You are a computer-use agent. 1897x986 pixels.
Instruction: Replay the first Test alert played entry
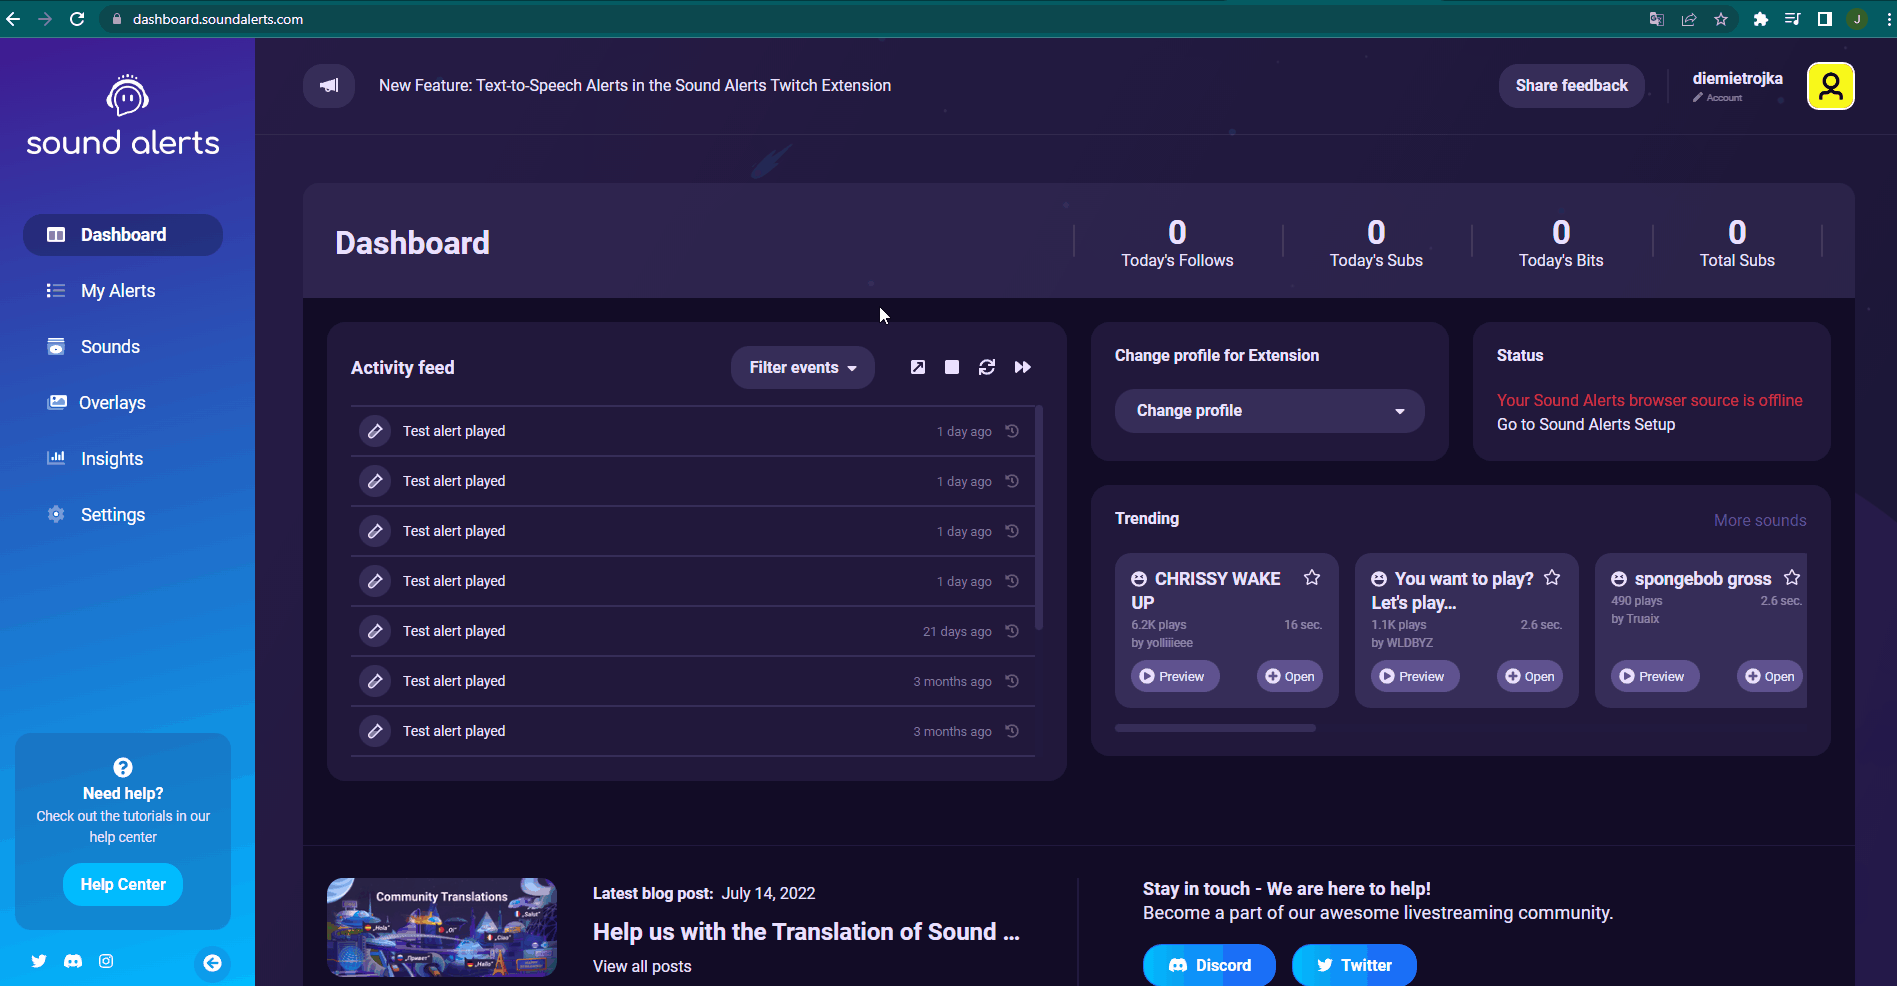pyautogui.click(x=1012, y=431)
